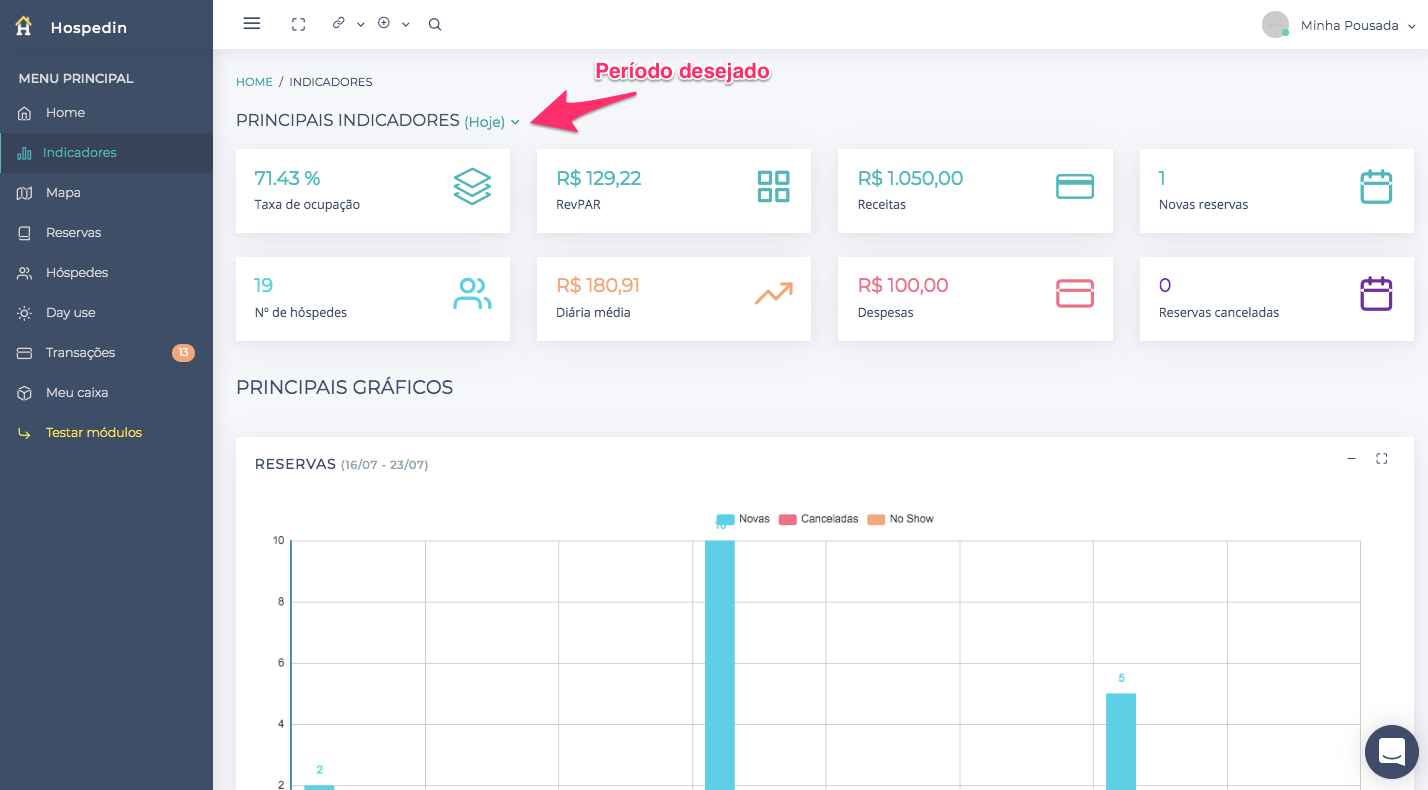Click the calendar icon on Novas reservas card

1376,187
